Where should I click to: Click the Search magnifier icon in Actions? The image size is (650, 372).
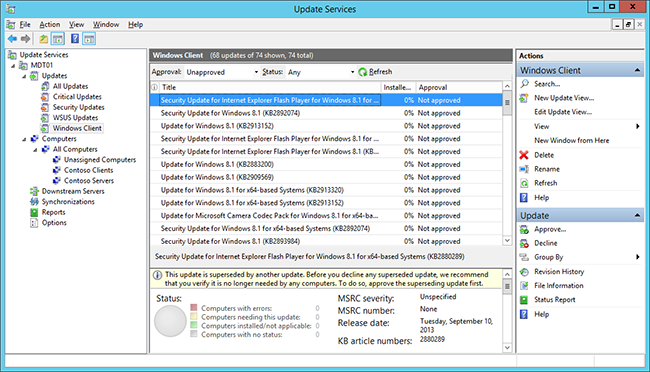point(524,84)
